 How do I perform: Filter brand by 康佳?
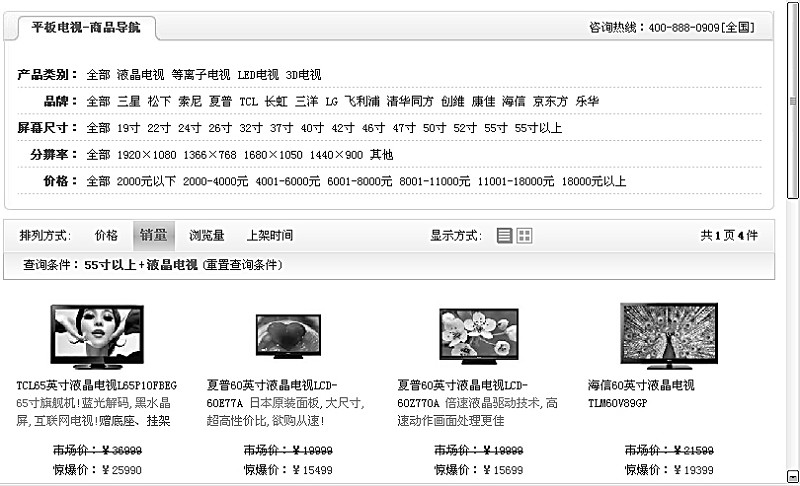point(483,101)
